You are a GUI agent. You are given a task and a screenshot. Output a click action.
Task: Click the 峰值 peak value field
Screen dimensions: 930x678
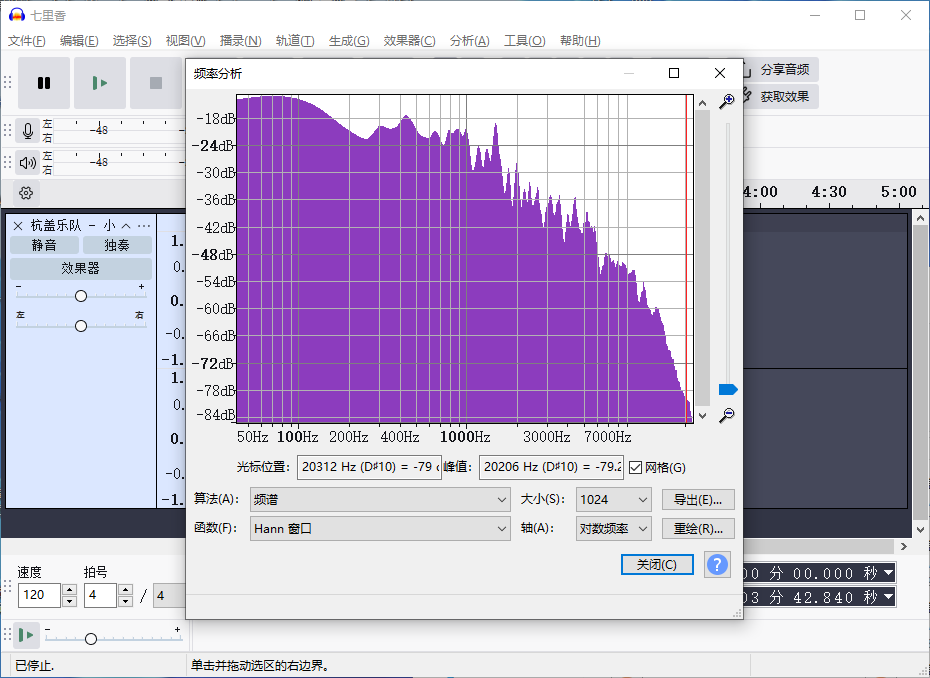(553, 466)
